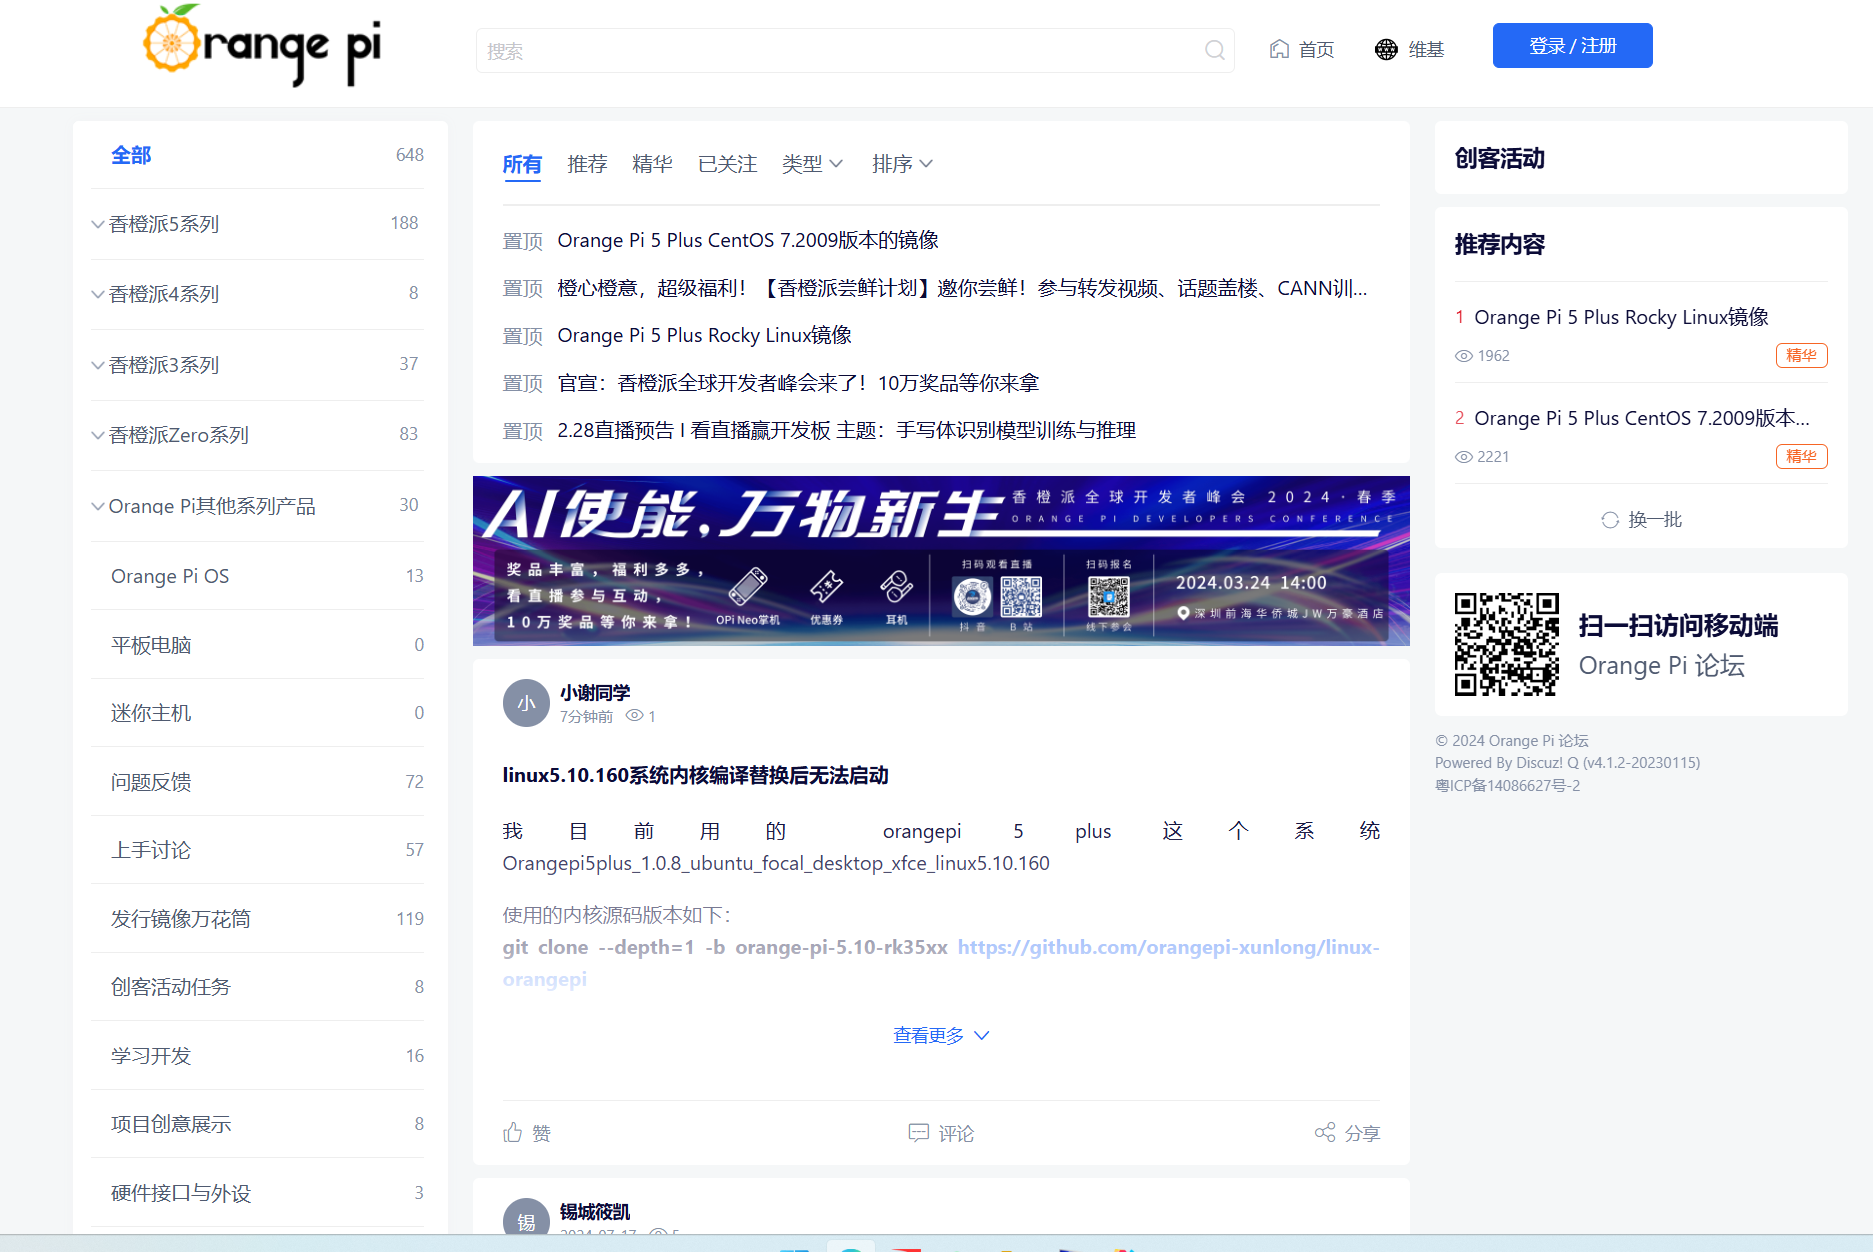The height and width of the screenshot is (1252, 1873).
Task: Expand the 香橙派5系列 category
Action: pyautogui.click(x=98, y=224)
